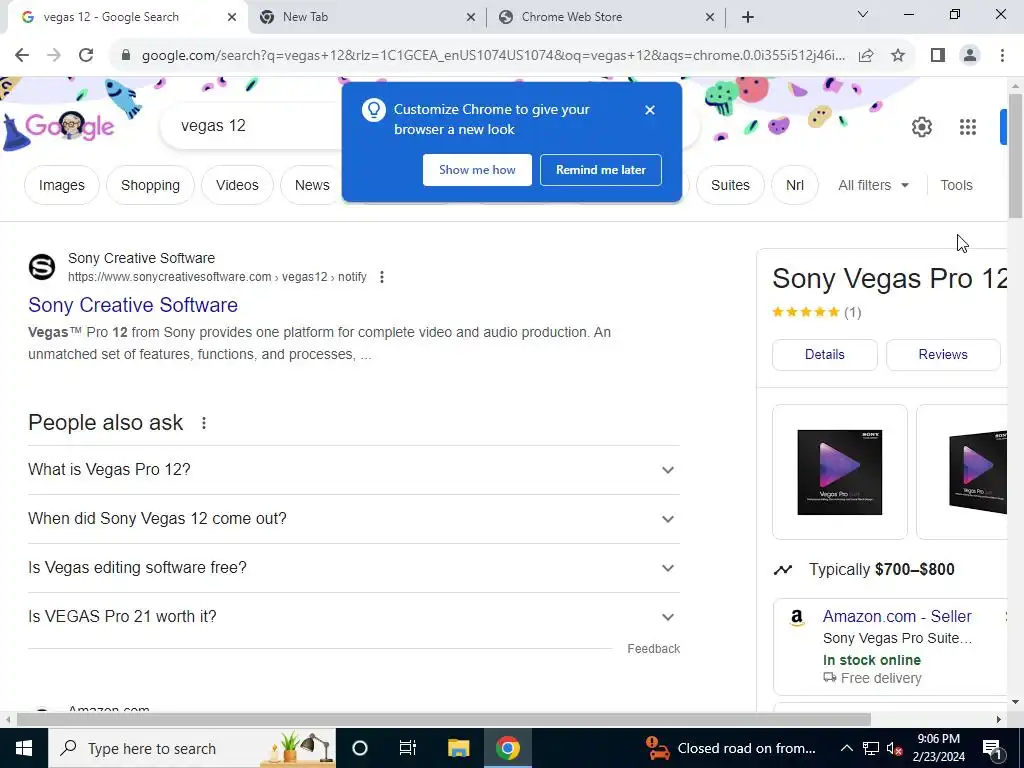Open the Amazon.com - Seller link
The width and height of the screenshot is (1024, 768).
(897, 616)
